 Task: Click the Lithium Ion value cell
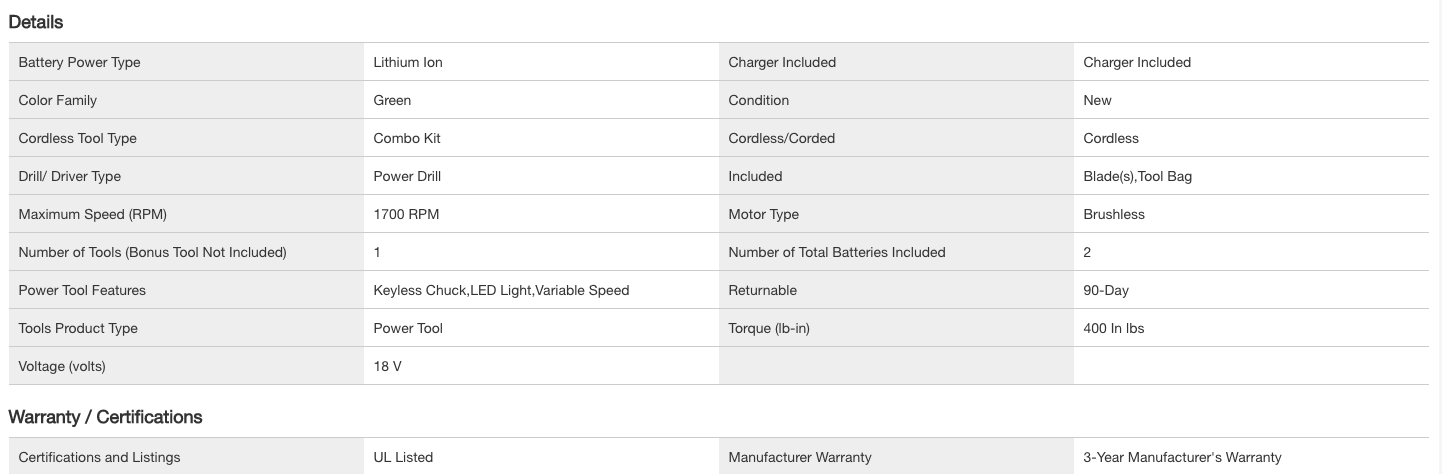[408, 62]
